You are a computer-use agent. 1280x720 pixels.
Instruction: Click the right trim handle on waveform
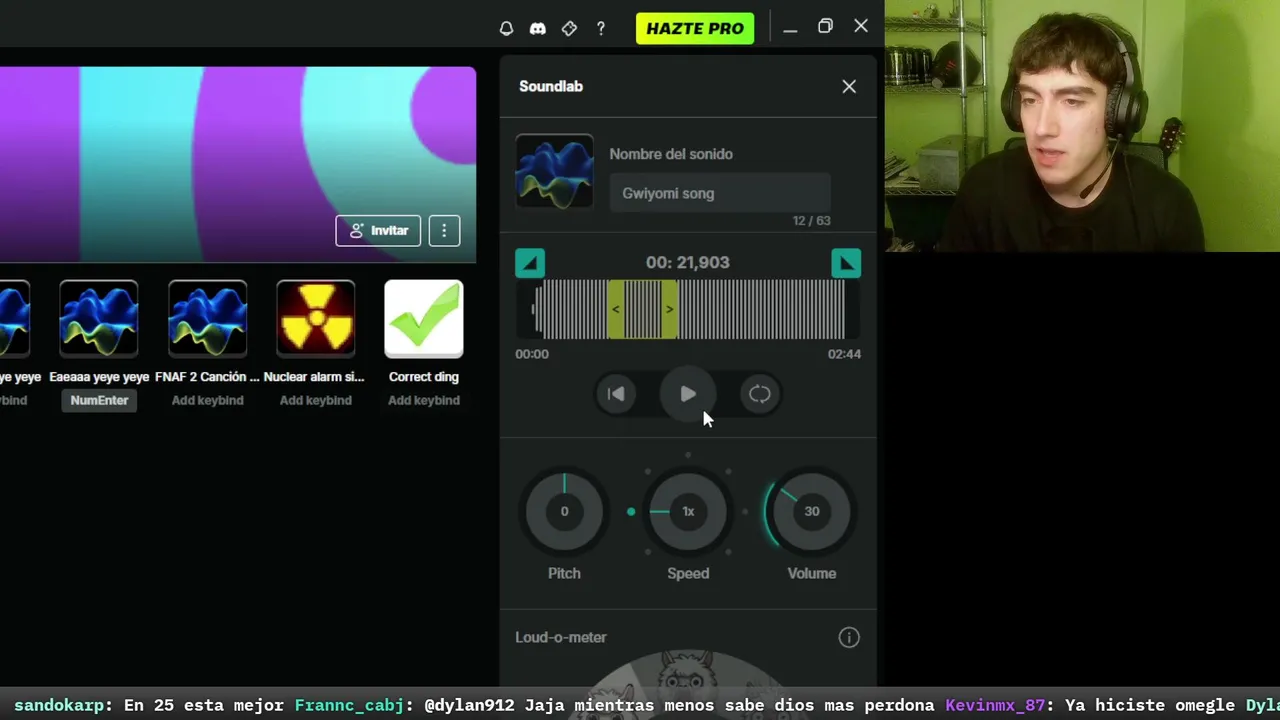click(x=669, y=309)
